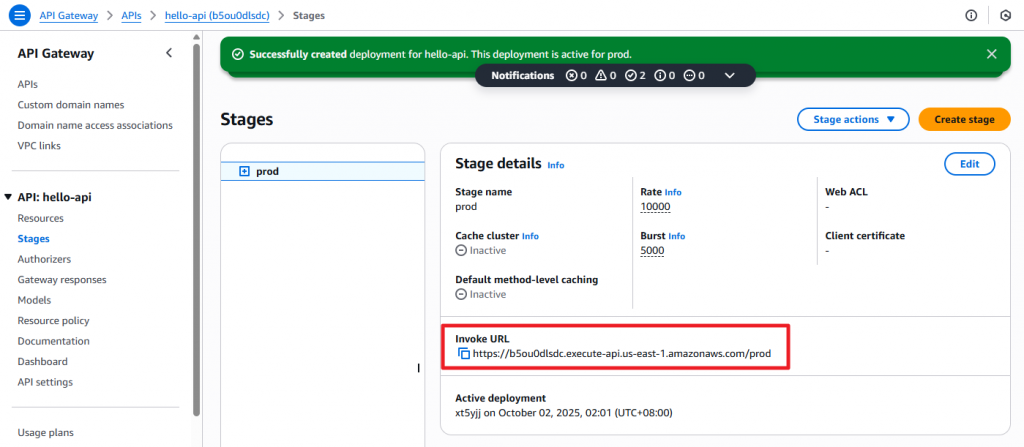
Task: Dismiss the green success banner
Action: (991, 54)
